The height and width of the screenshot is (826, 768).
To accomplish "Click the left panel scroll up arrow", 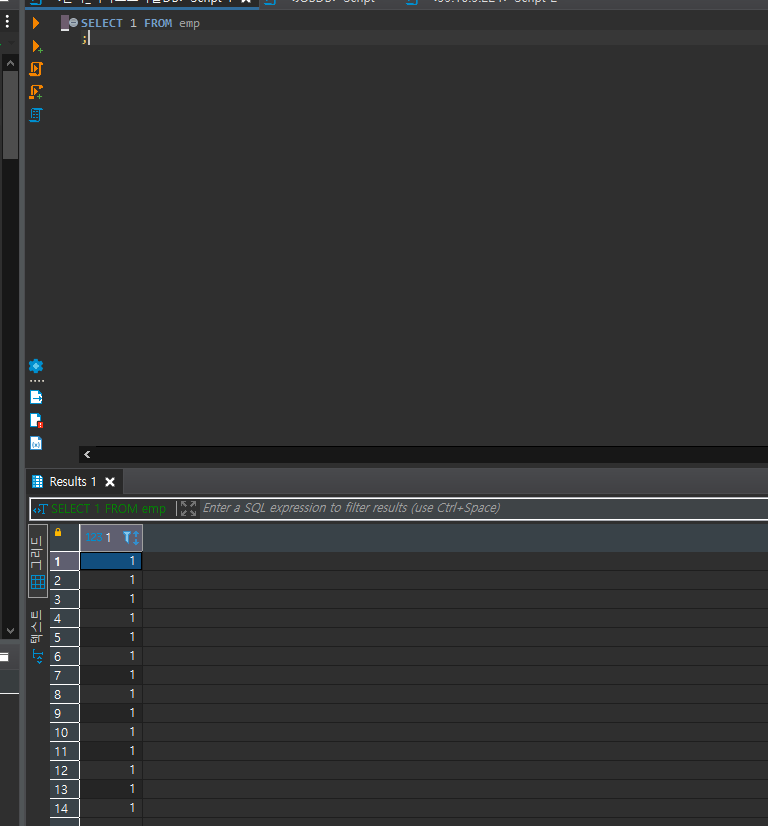I will [x=10, y=63].
